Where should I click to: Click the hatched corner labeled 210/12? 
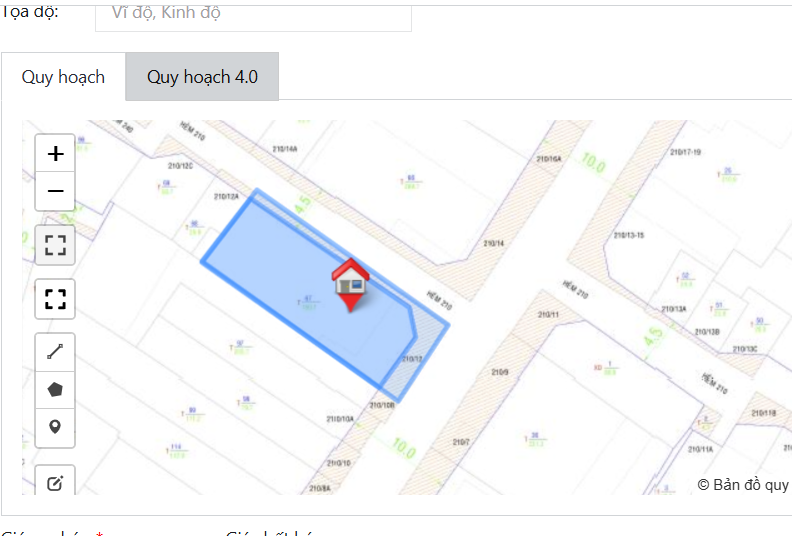point(414,361)
